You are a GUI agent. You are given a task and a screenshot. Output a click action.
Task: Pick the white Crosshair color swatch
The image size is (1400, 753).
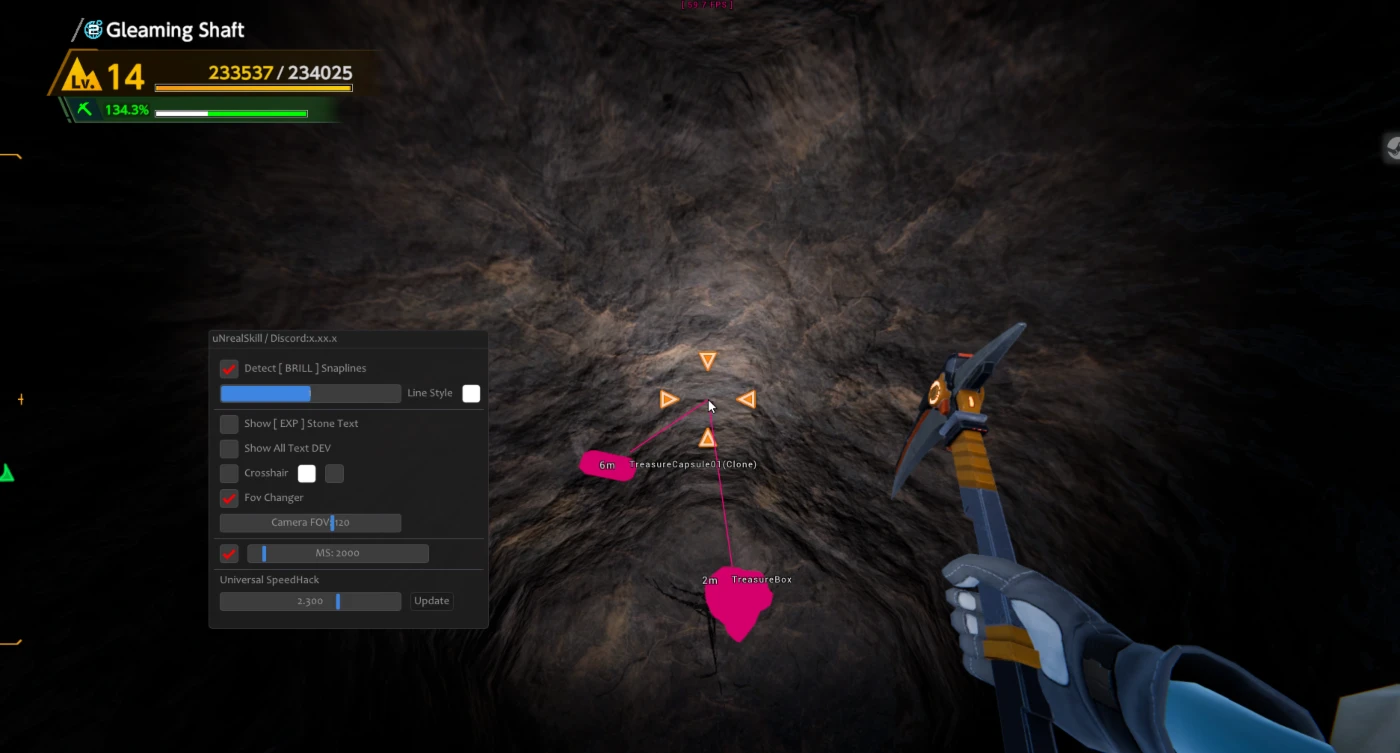pyautogui.click(x=307, y=473)
